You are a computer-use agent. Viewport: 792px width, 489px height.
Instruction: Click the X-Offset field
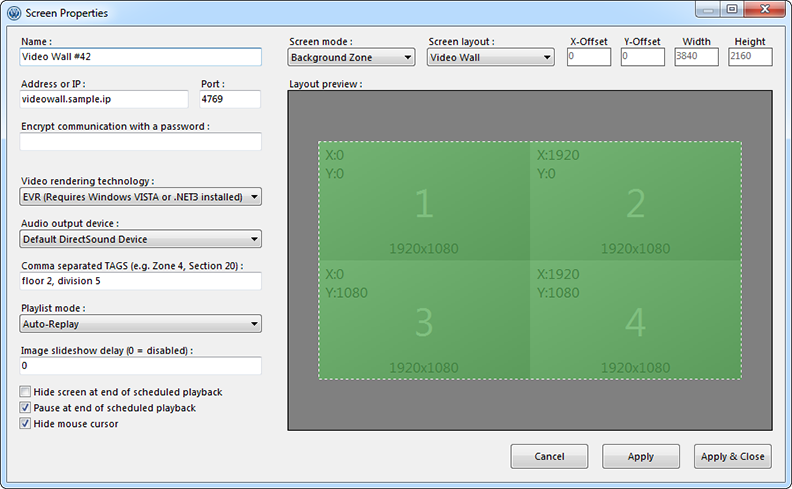tap(589, 57)
